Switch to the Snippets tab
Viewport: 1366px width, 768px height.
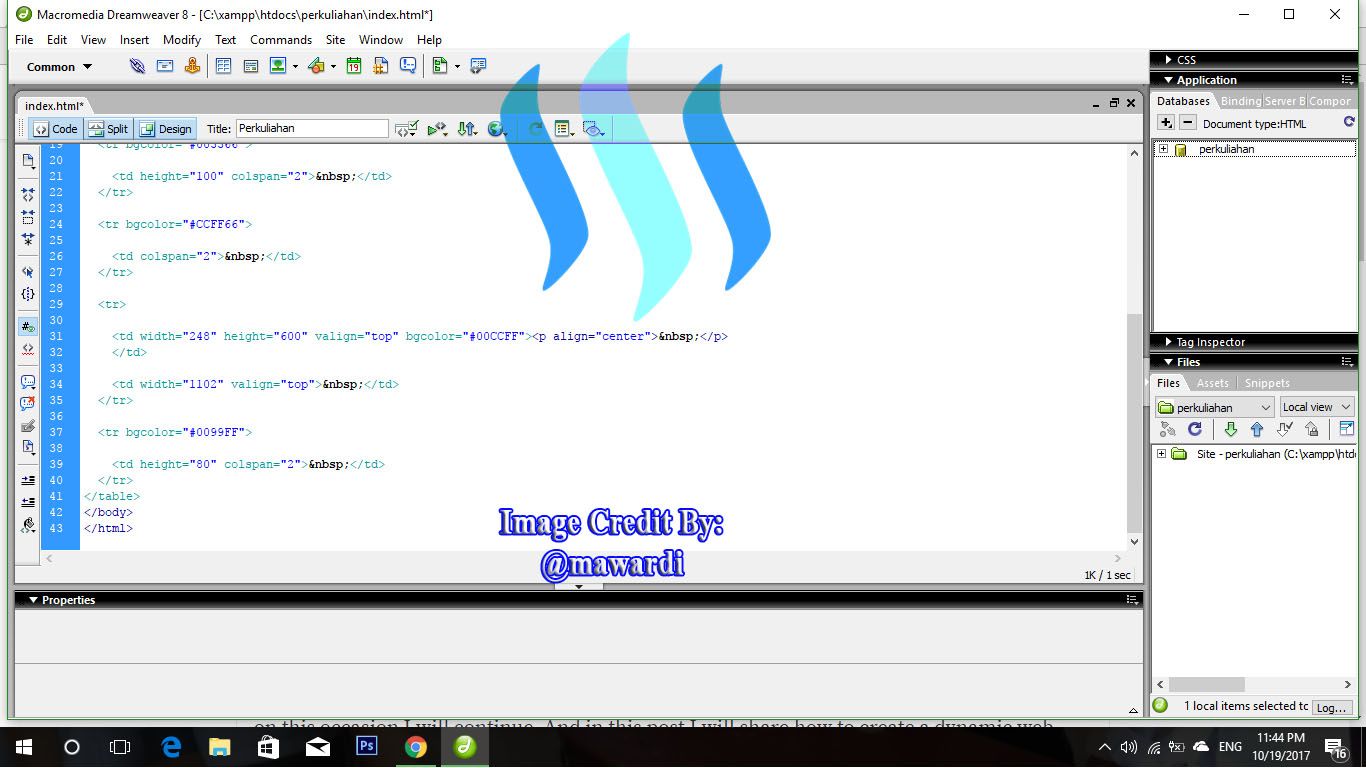tap(1267, 383)
